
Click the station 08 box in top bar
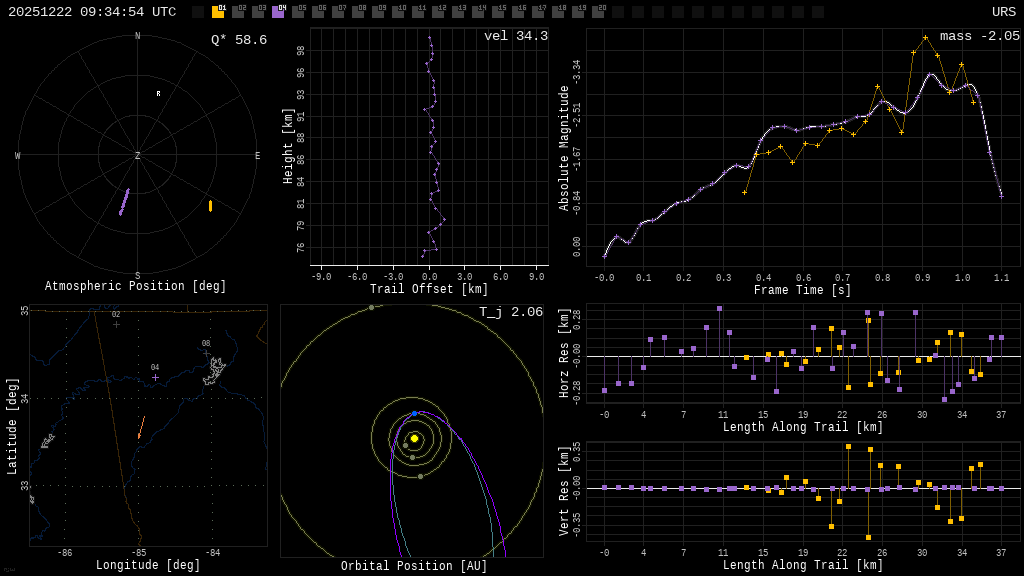[358, 12]
